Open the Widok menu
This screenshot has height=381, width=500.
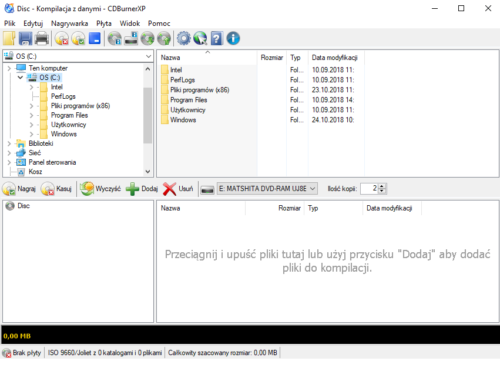130,23
